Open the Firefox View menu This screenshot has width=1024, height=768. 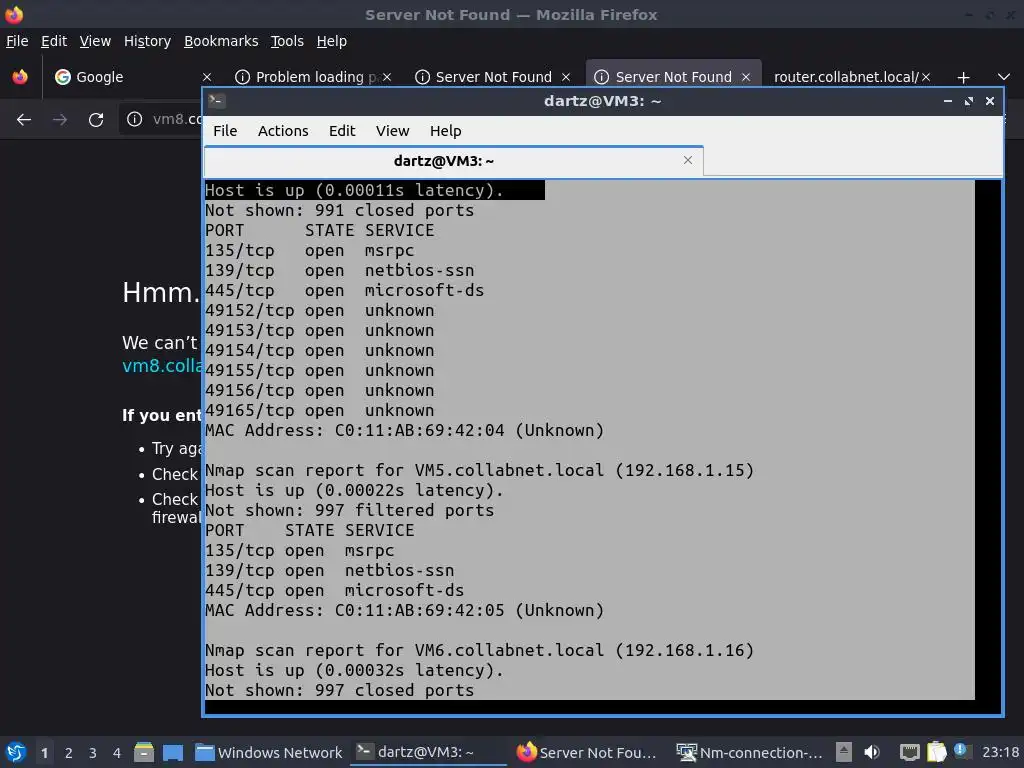95,41
